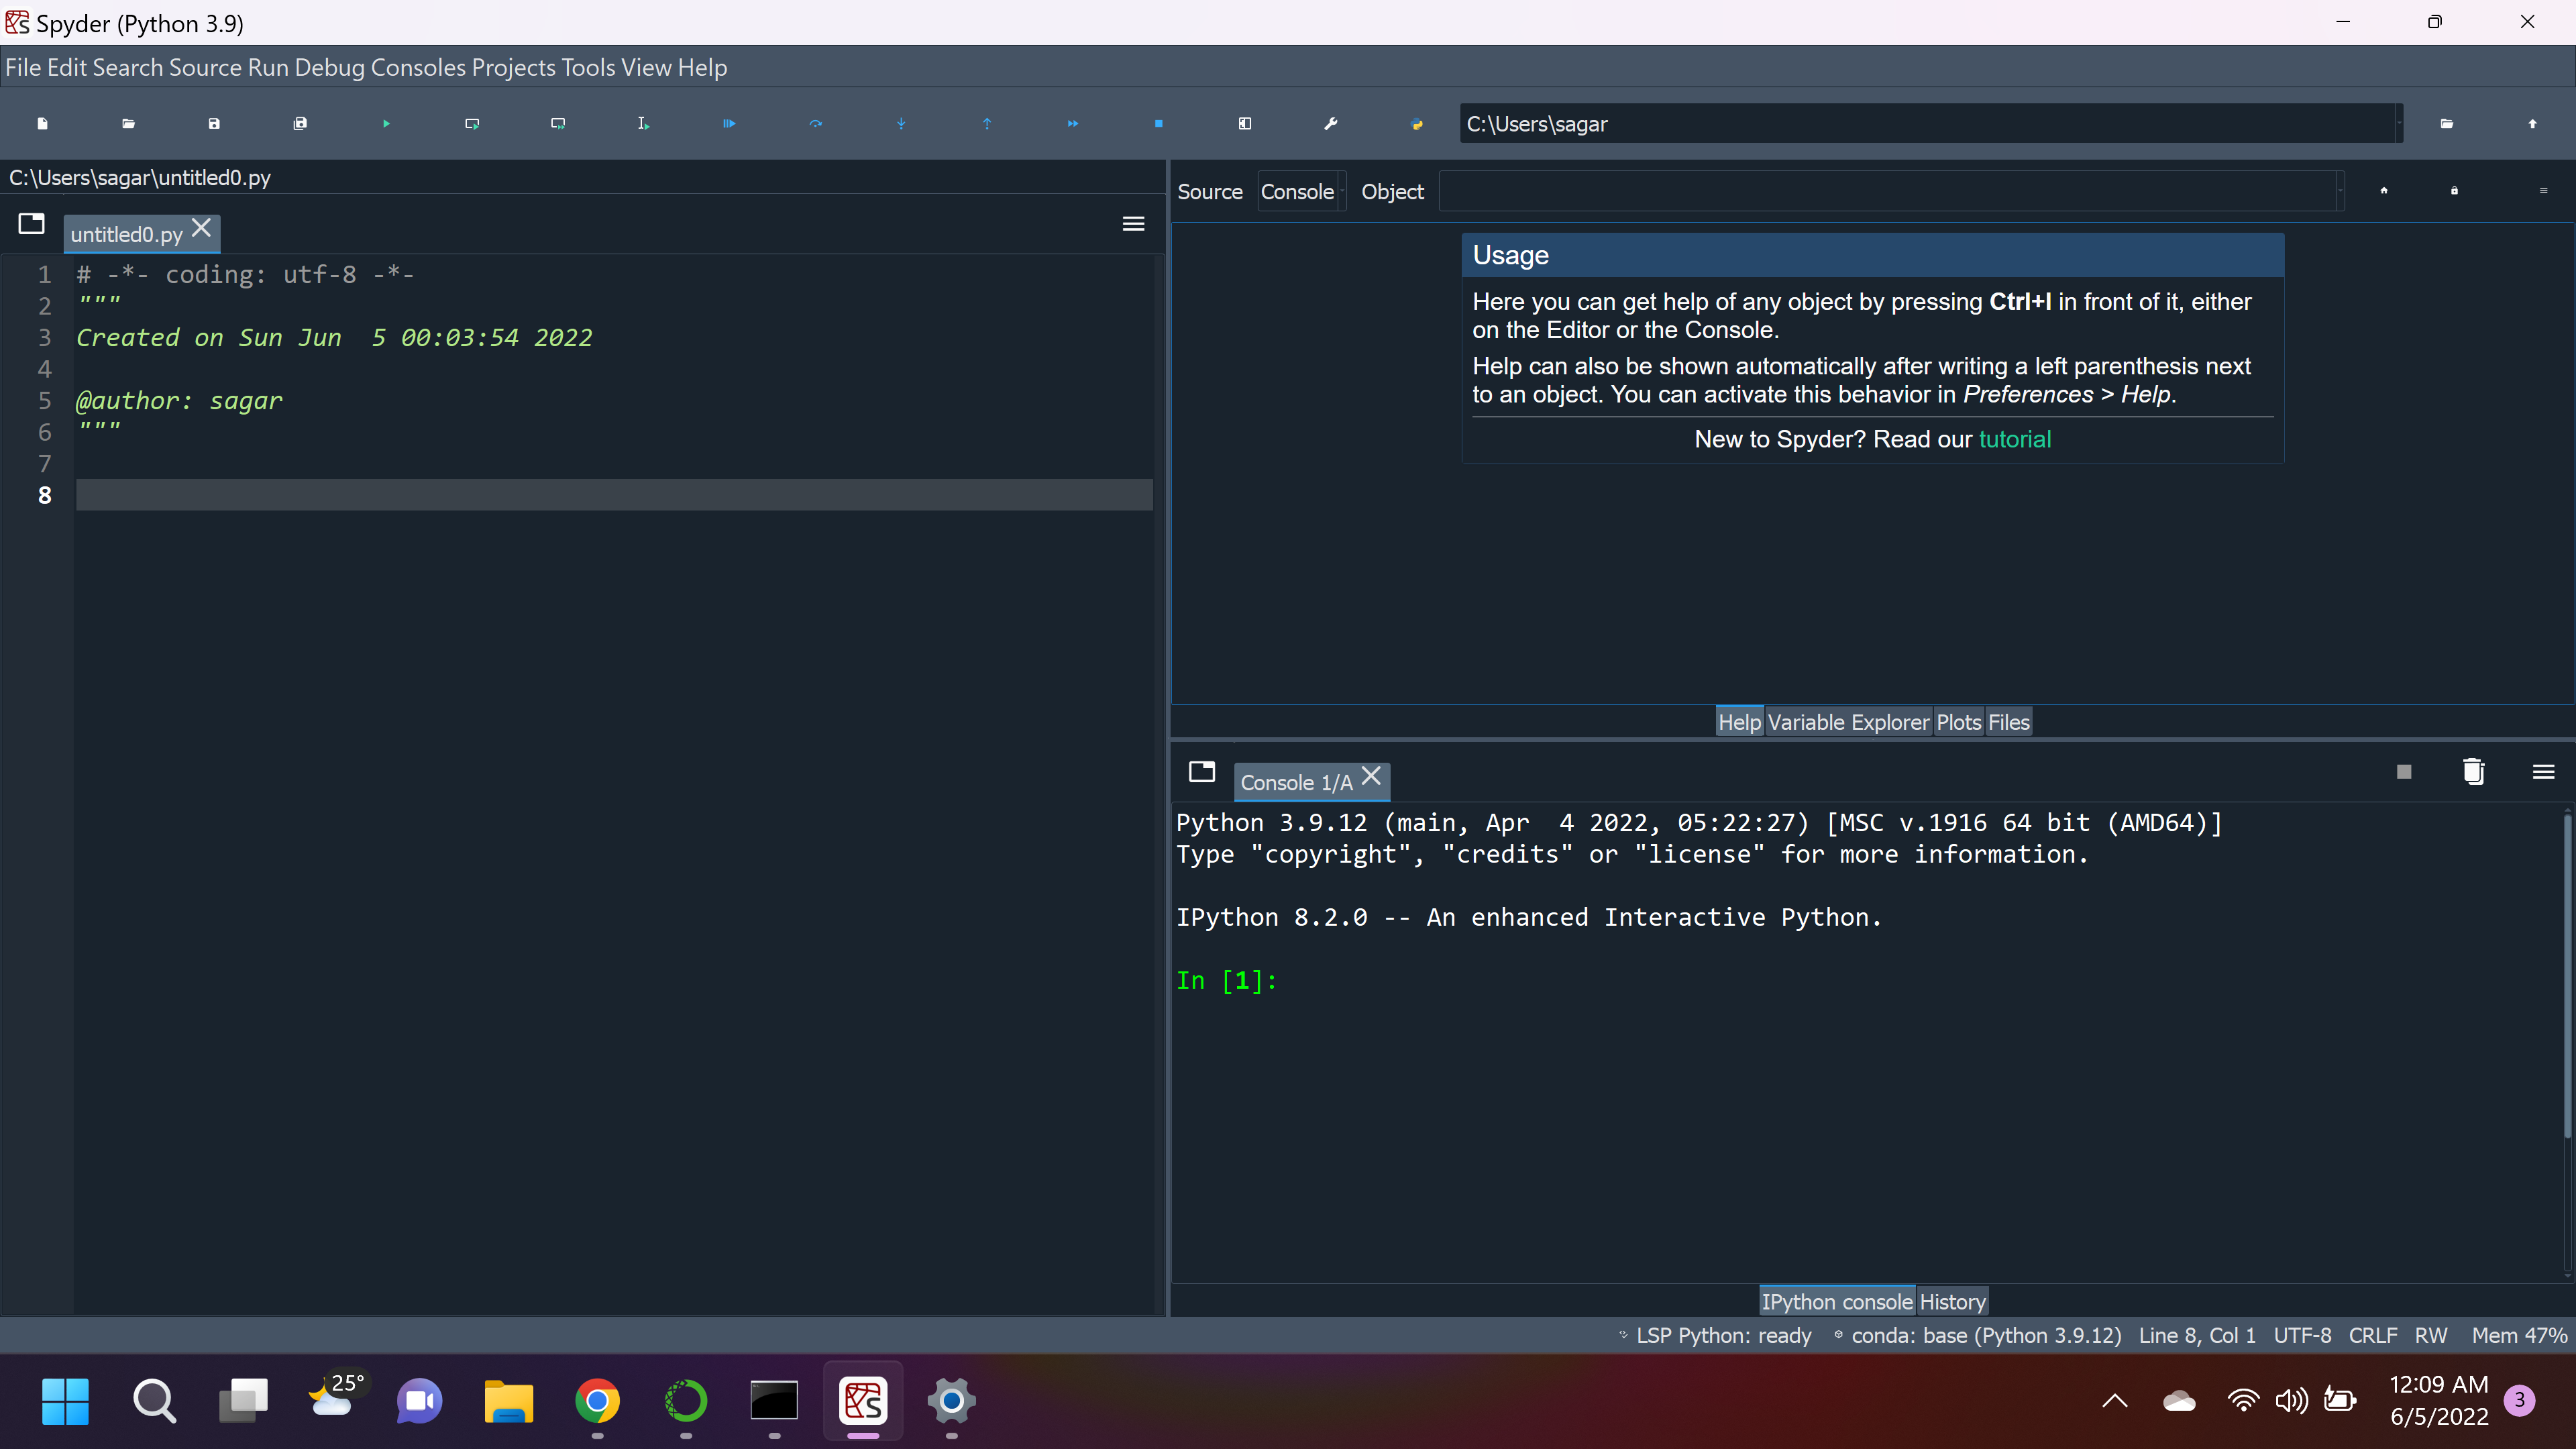
Task: Save all open files
Action: click(300, 123)
